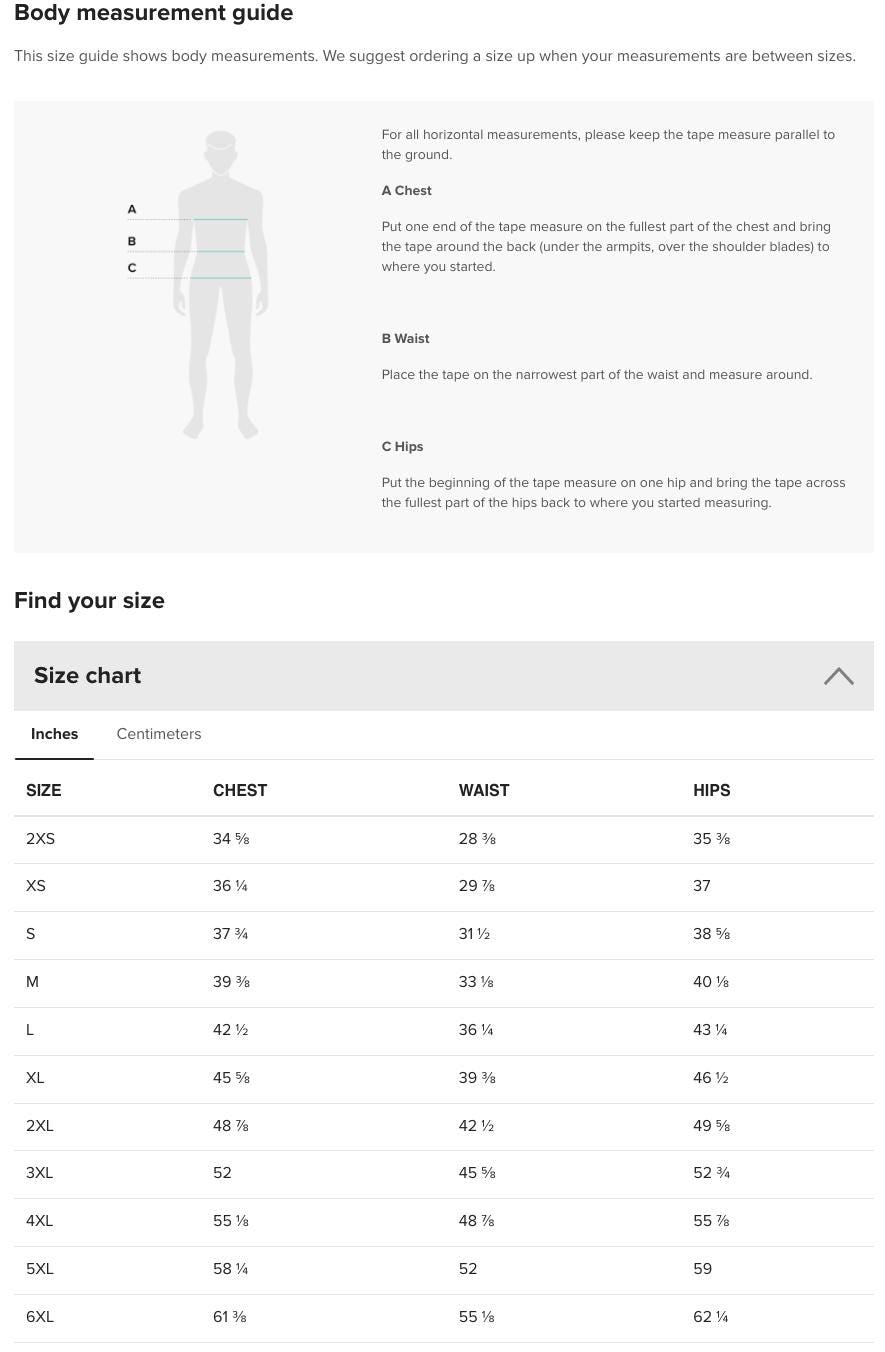Click the A Chest instruction heading
This screenshot has height=1352, width=885.
pyautogui.click(x=406, y=191)
